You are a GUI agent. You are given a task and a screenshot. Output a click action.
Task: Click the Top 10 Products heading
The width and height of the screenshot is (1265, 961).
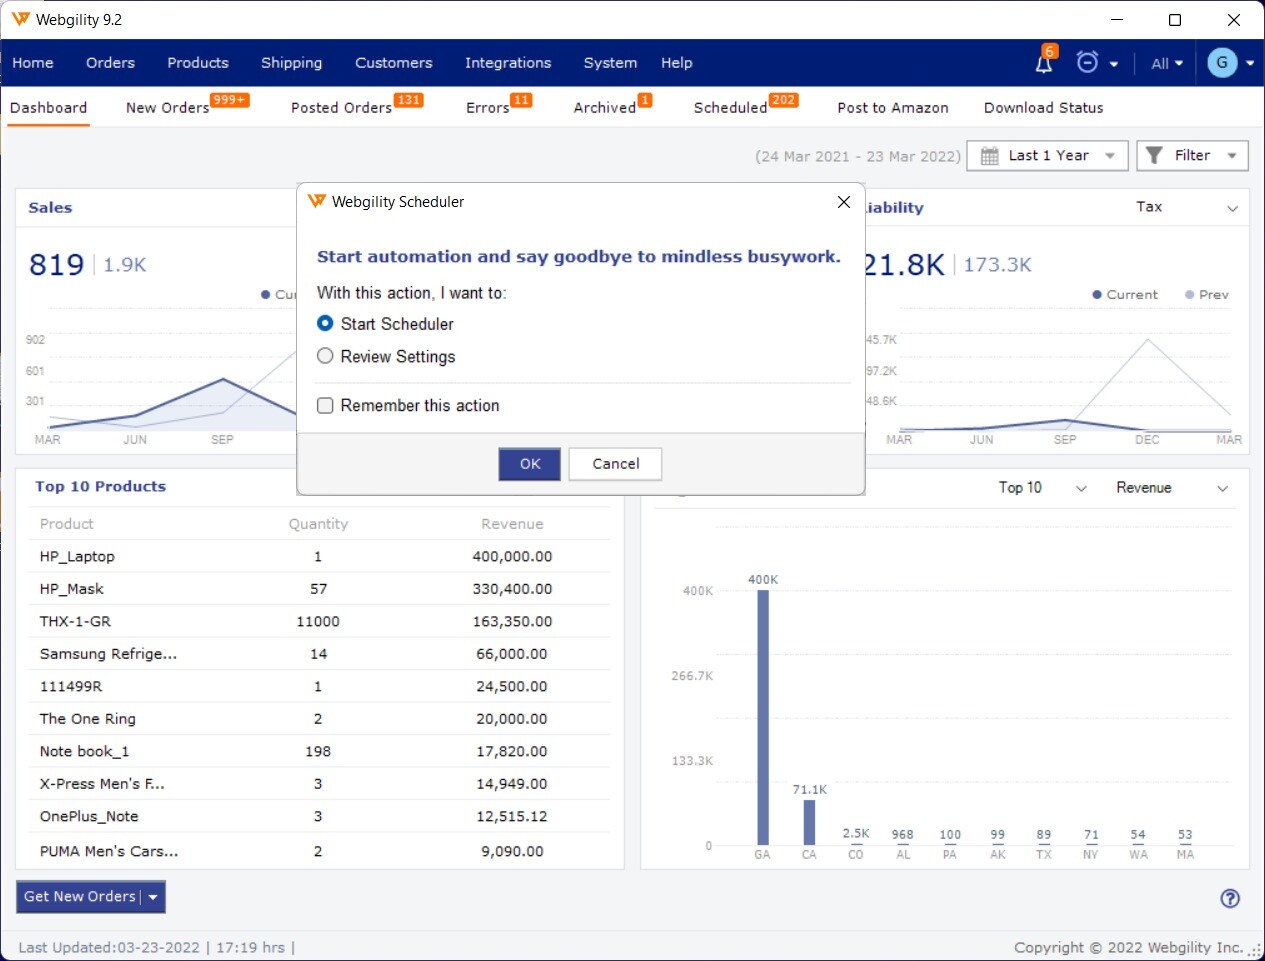[100, 487]
